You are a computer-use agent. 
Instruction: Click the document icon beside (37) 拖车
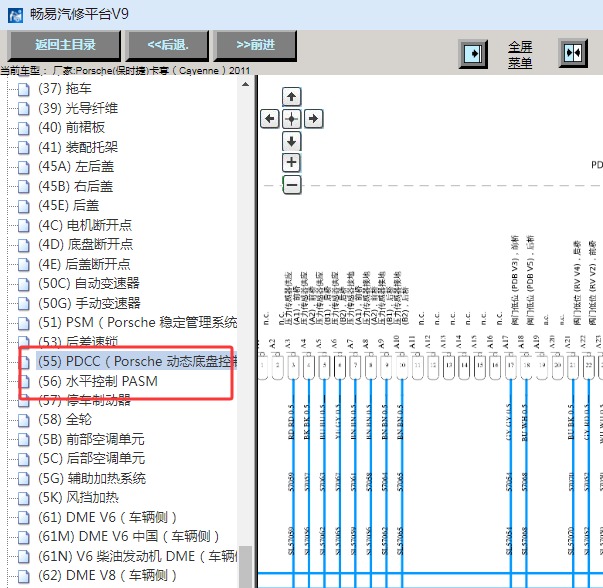[x=24, y=89]
